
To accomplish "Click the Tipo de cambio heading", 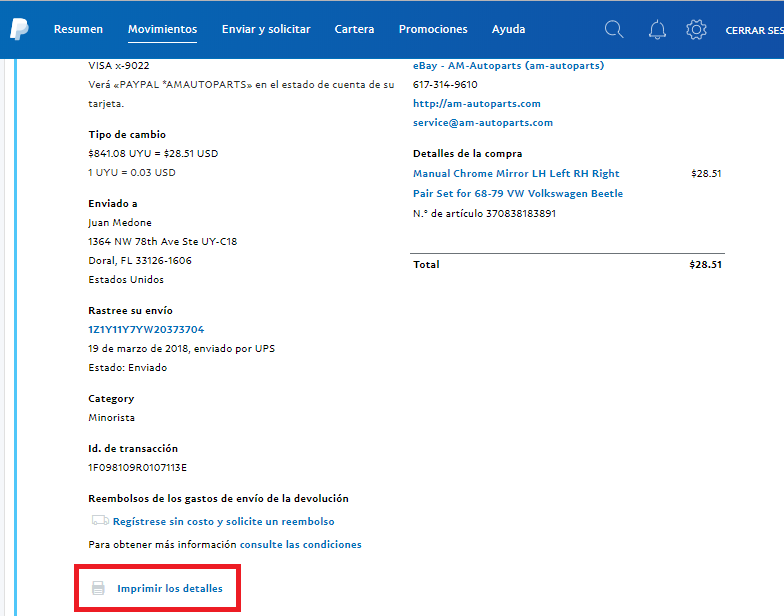I will (127, 134).
